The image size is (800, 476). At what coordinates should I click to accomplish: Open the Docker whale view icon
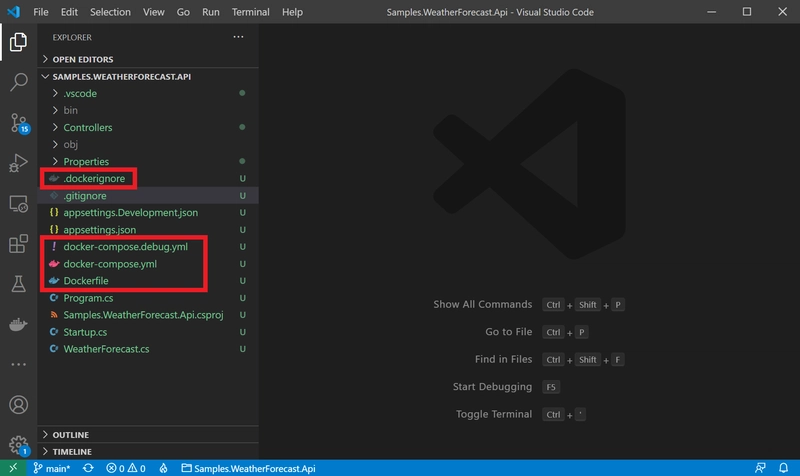coord(18,324)
